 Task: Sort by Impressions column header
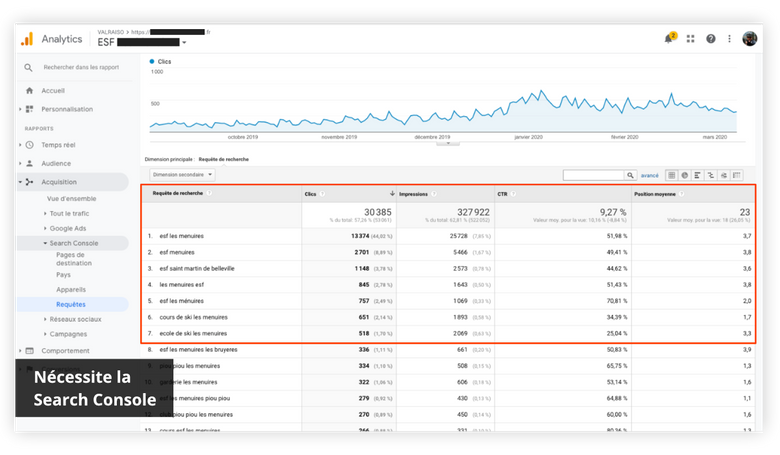413,194
